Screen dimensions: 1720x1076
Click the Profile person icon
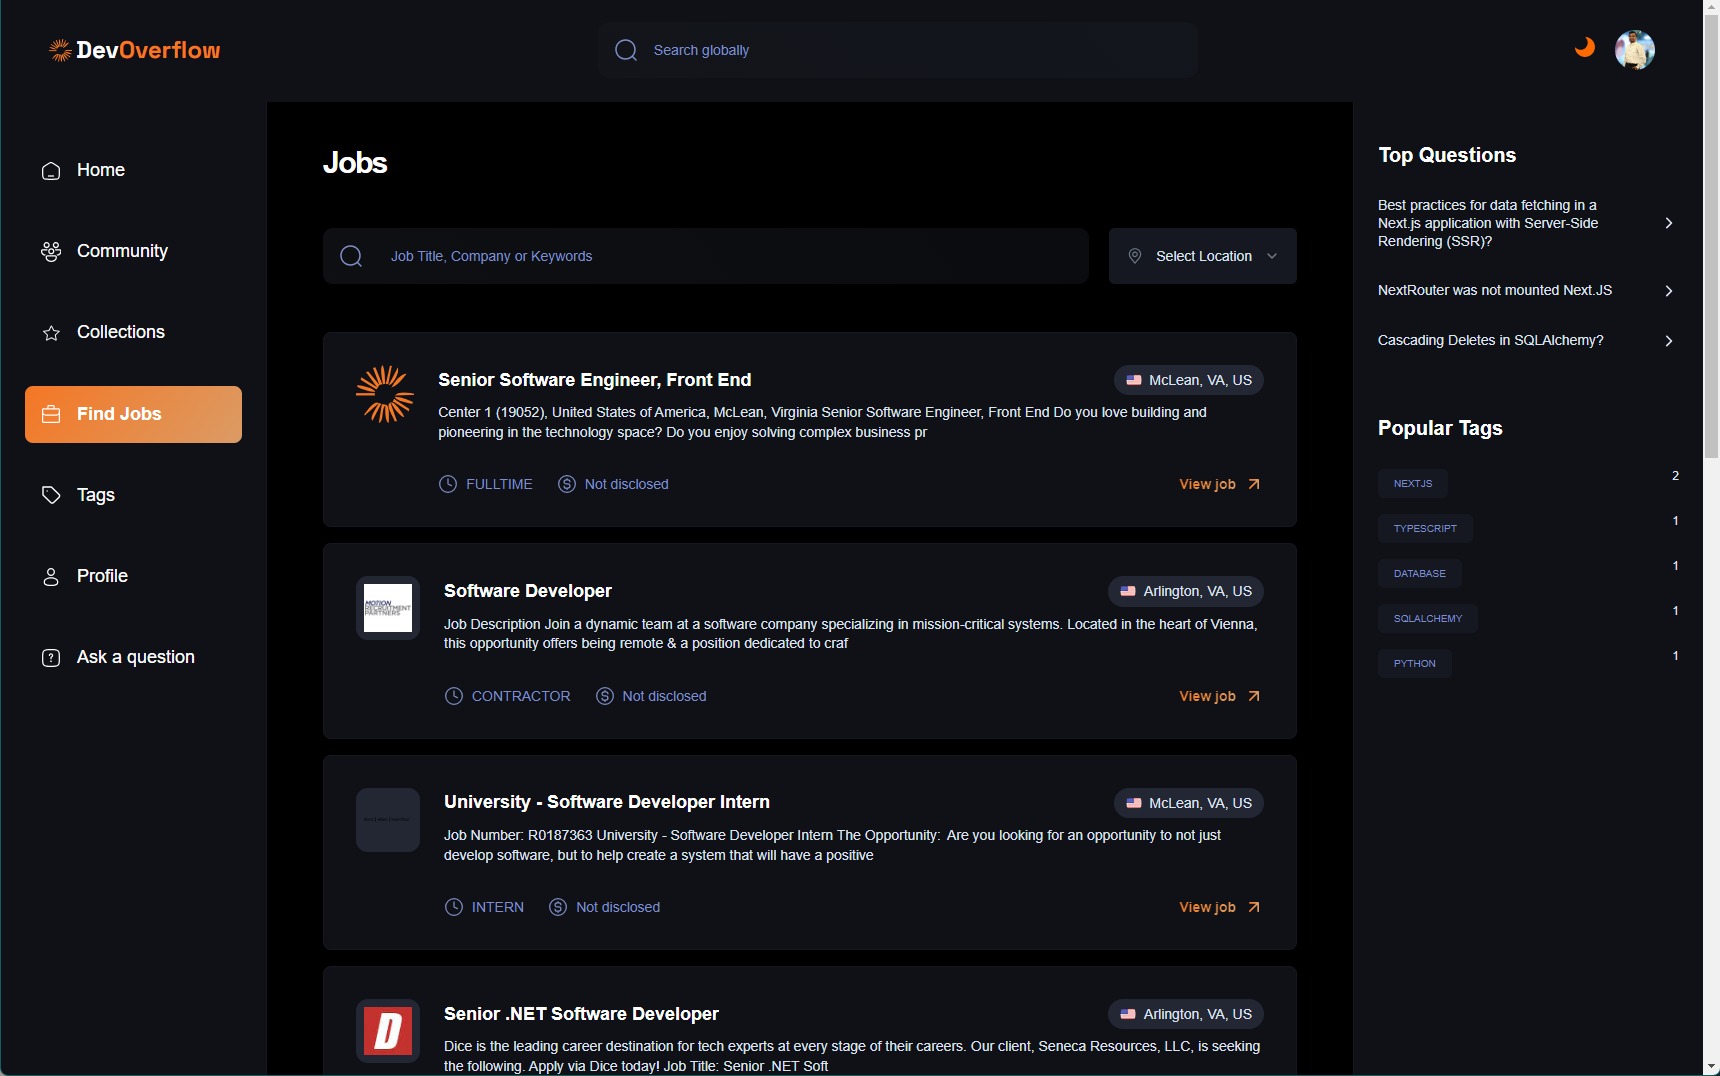pos(51,577)
